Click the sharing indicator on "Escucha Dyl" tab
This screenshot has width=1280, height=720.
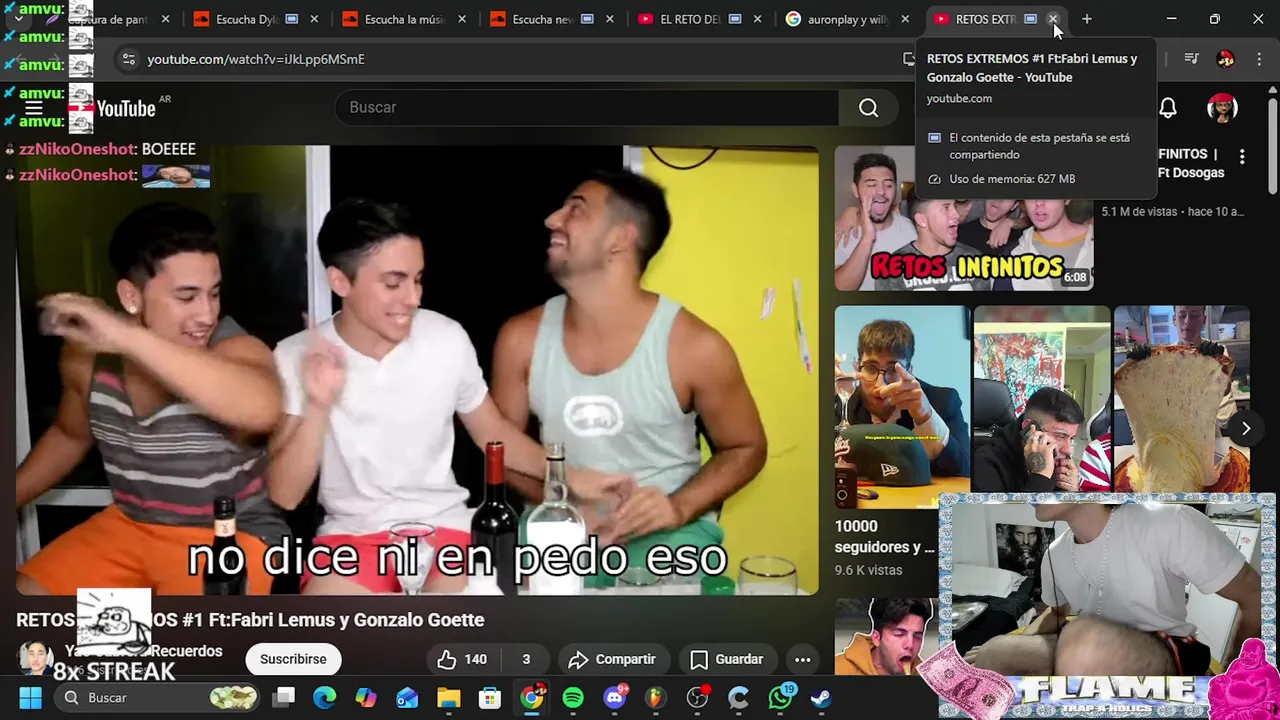pyautogui.click(x=291, y=19)
